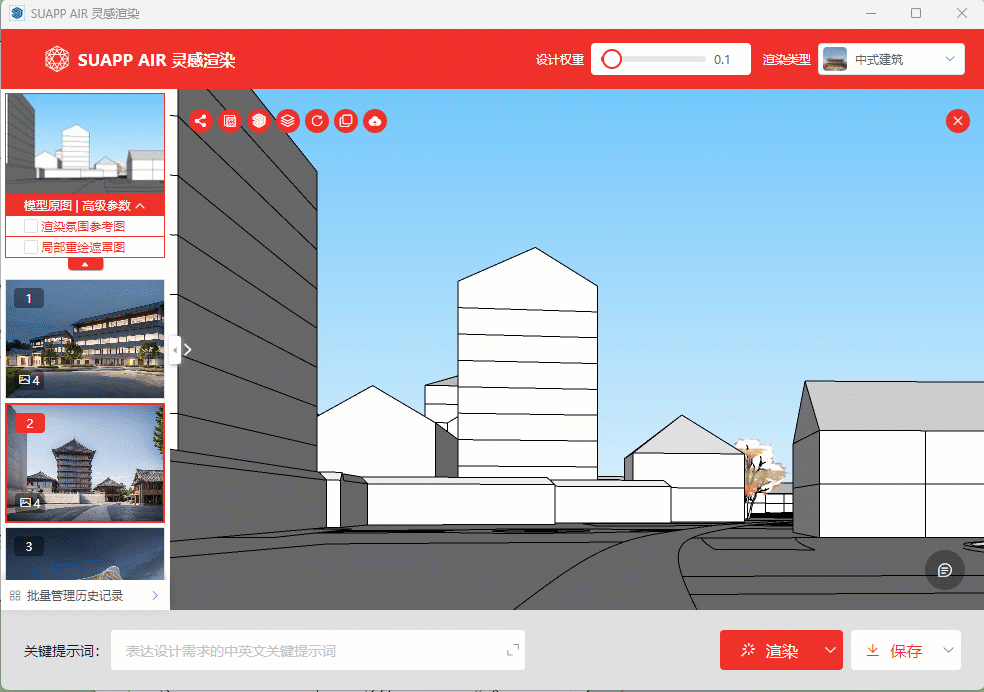Enable the 局部重绘遮罩图 checkbox
Image resolution: width=984 pixels, height=692 pixels.
[x=30, y=247]
